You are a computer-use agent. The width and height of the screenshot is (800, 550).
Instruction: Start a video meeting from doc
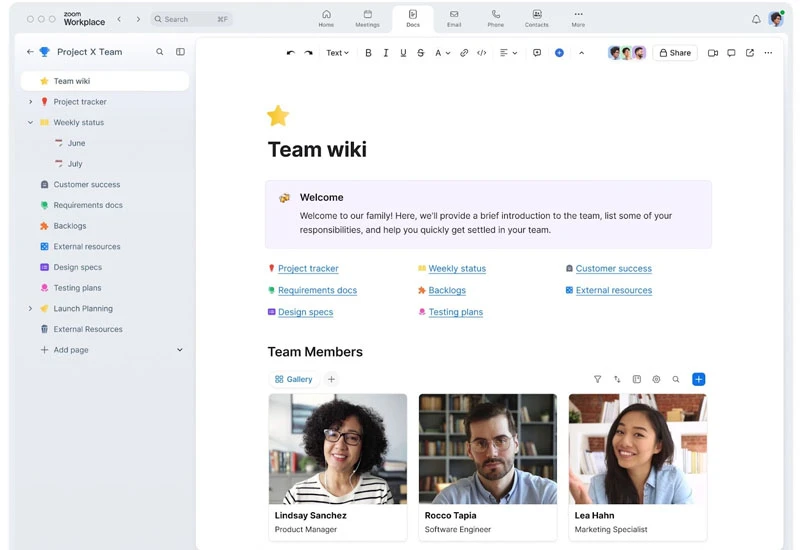[x=713, y=53]
